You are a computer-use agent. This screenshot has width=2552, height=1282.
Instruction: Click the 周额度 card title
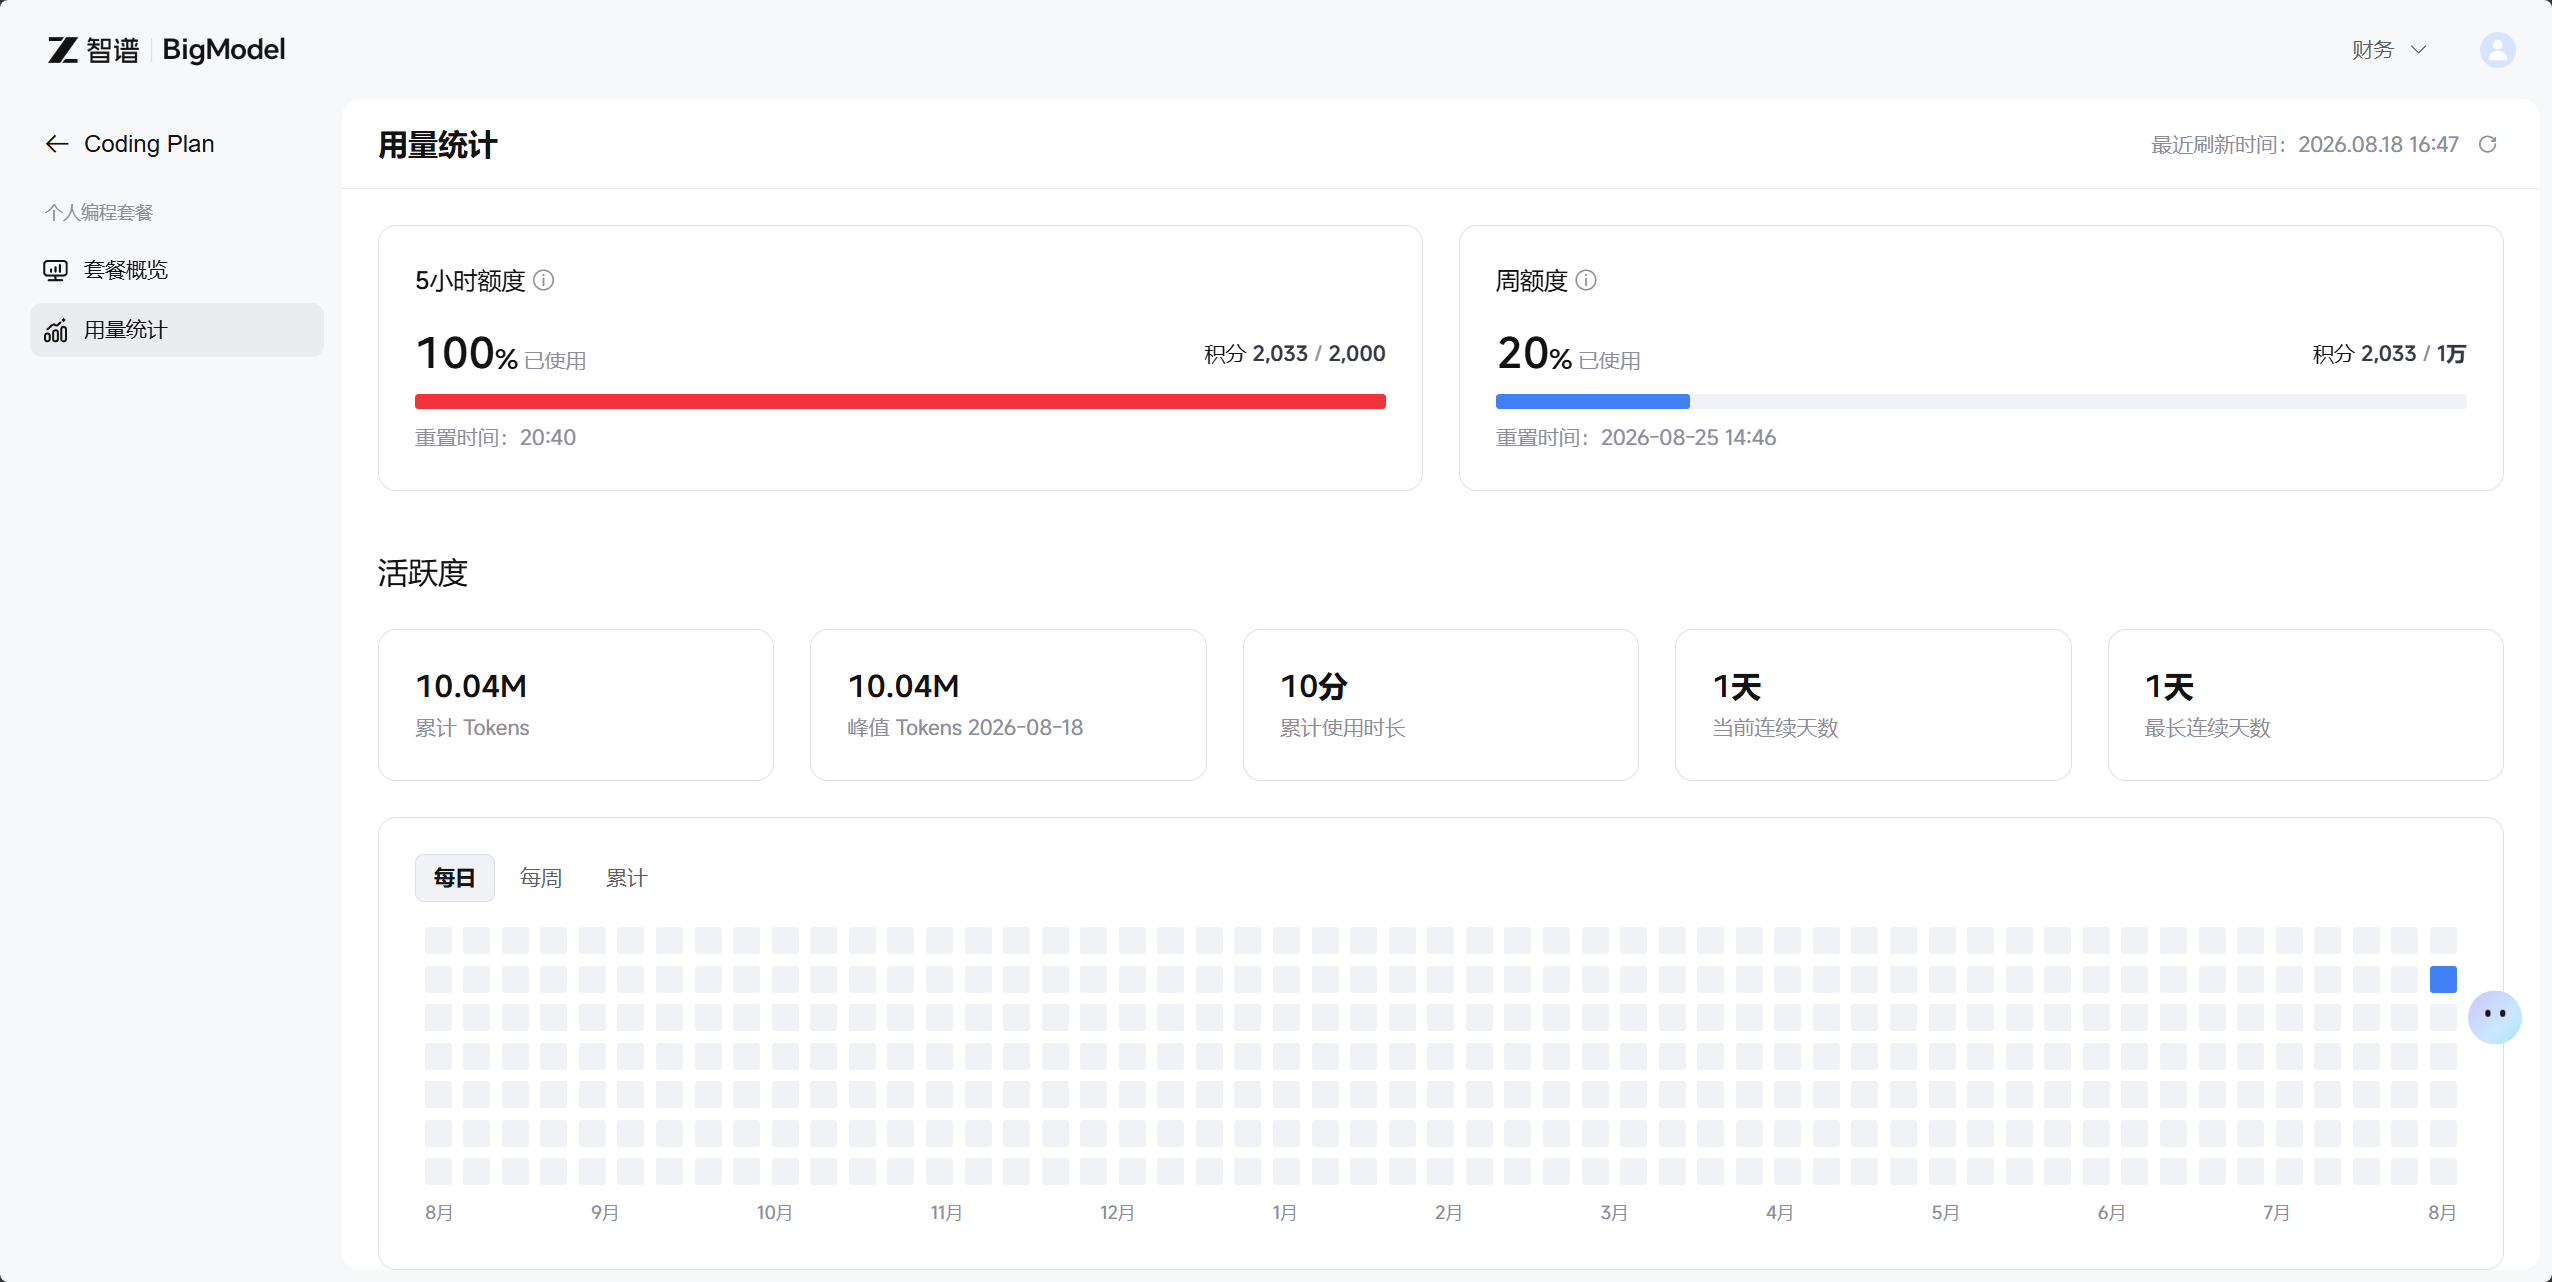pos(1531,280)
